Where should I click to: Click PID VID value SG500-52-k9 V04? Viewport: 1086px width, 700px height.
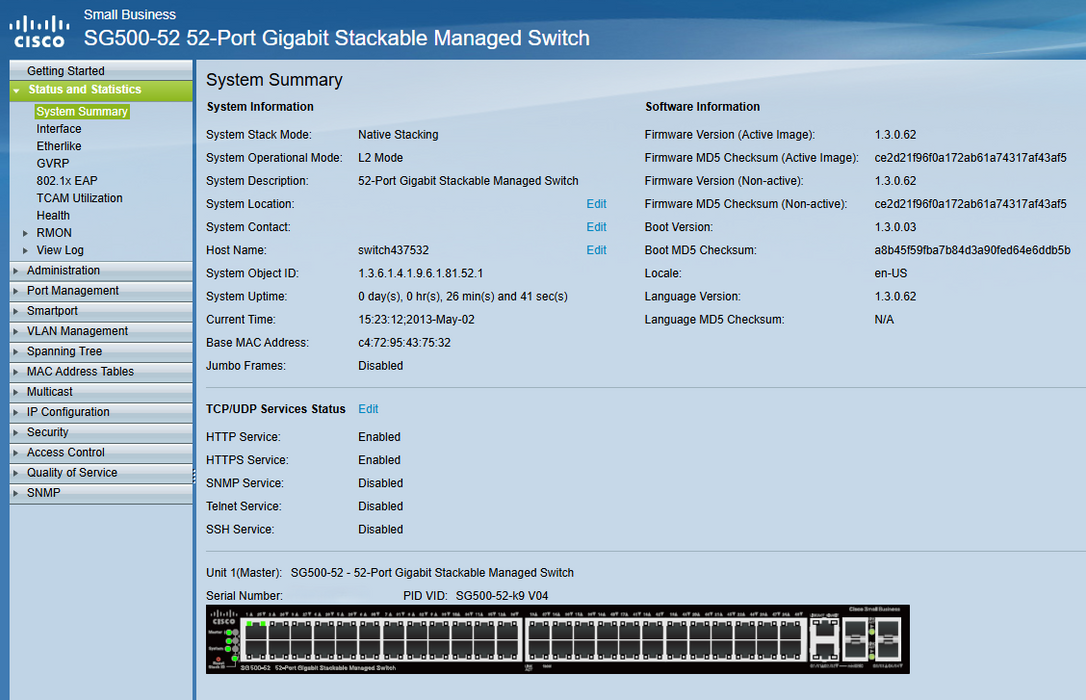(x=502, y=595)
